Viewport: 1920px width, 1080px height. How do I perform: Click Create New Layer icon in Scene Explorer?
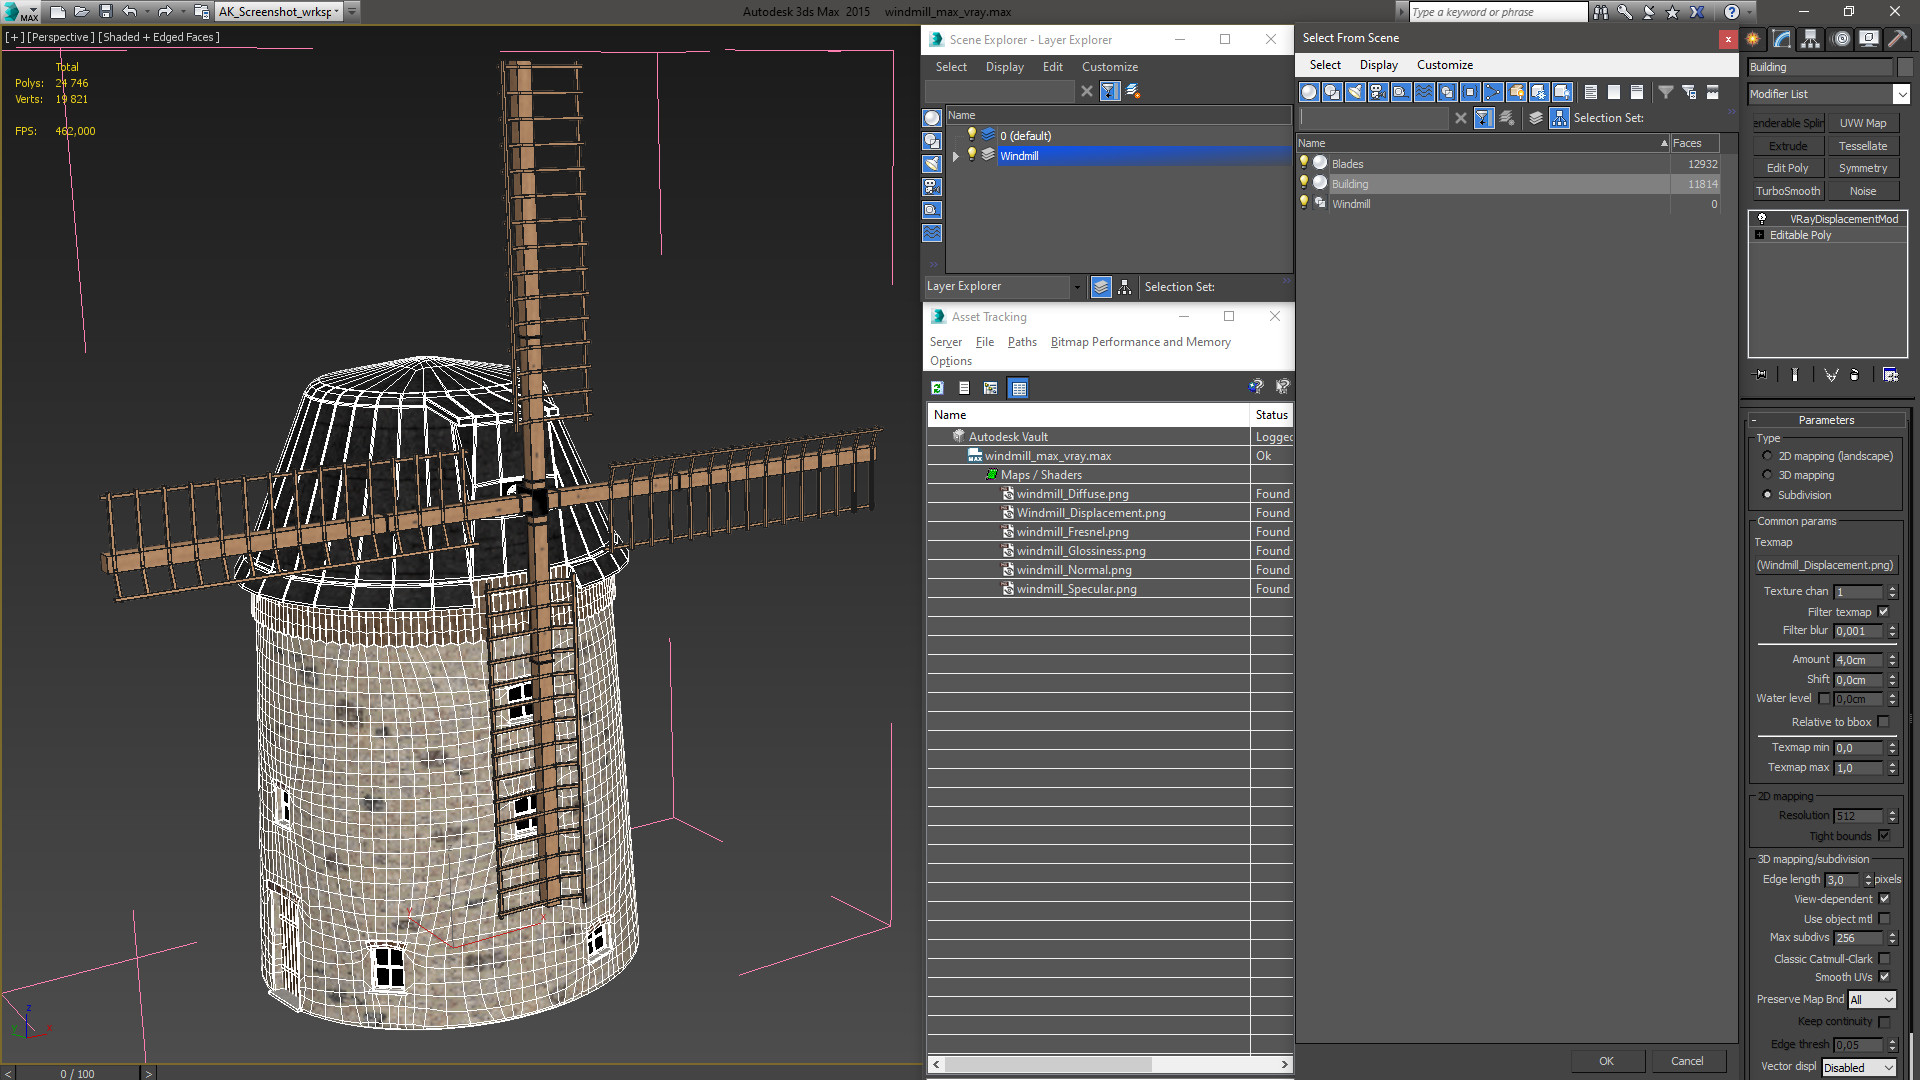1133,91
